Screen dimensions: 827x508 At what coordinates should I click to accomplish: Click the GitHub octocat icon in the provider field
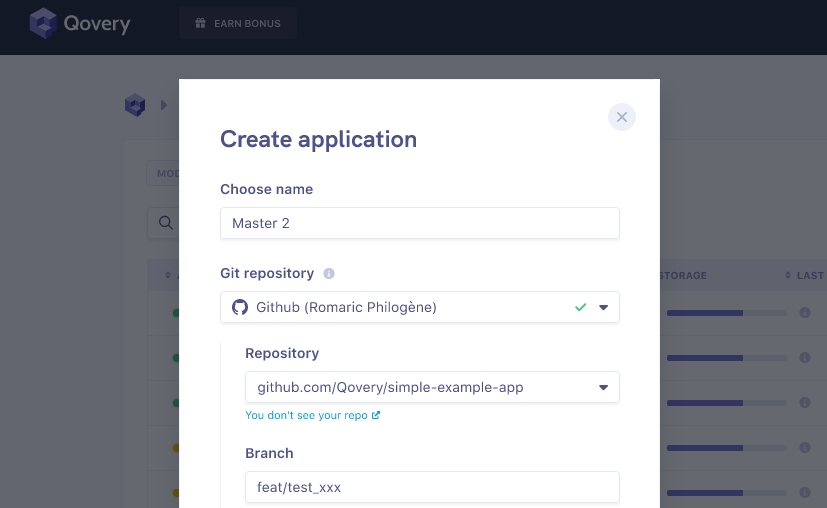point(240,307)
